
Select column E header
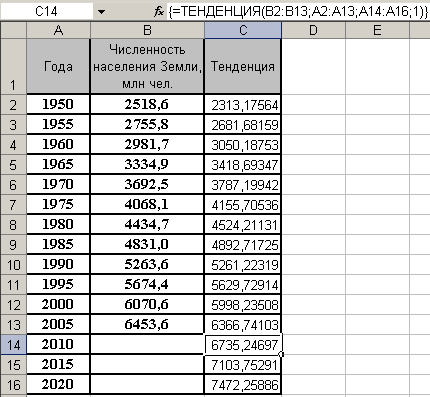coord(377,30)
